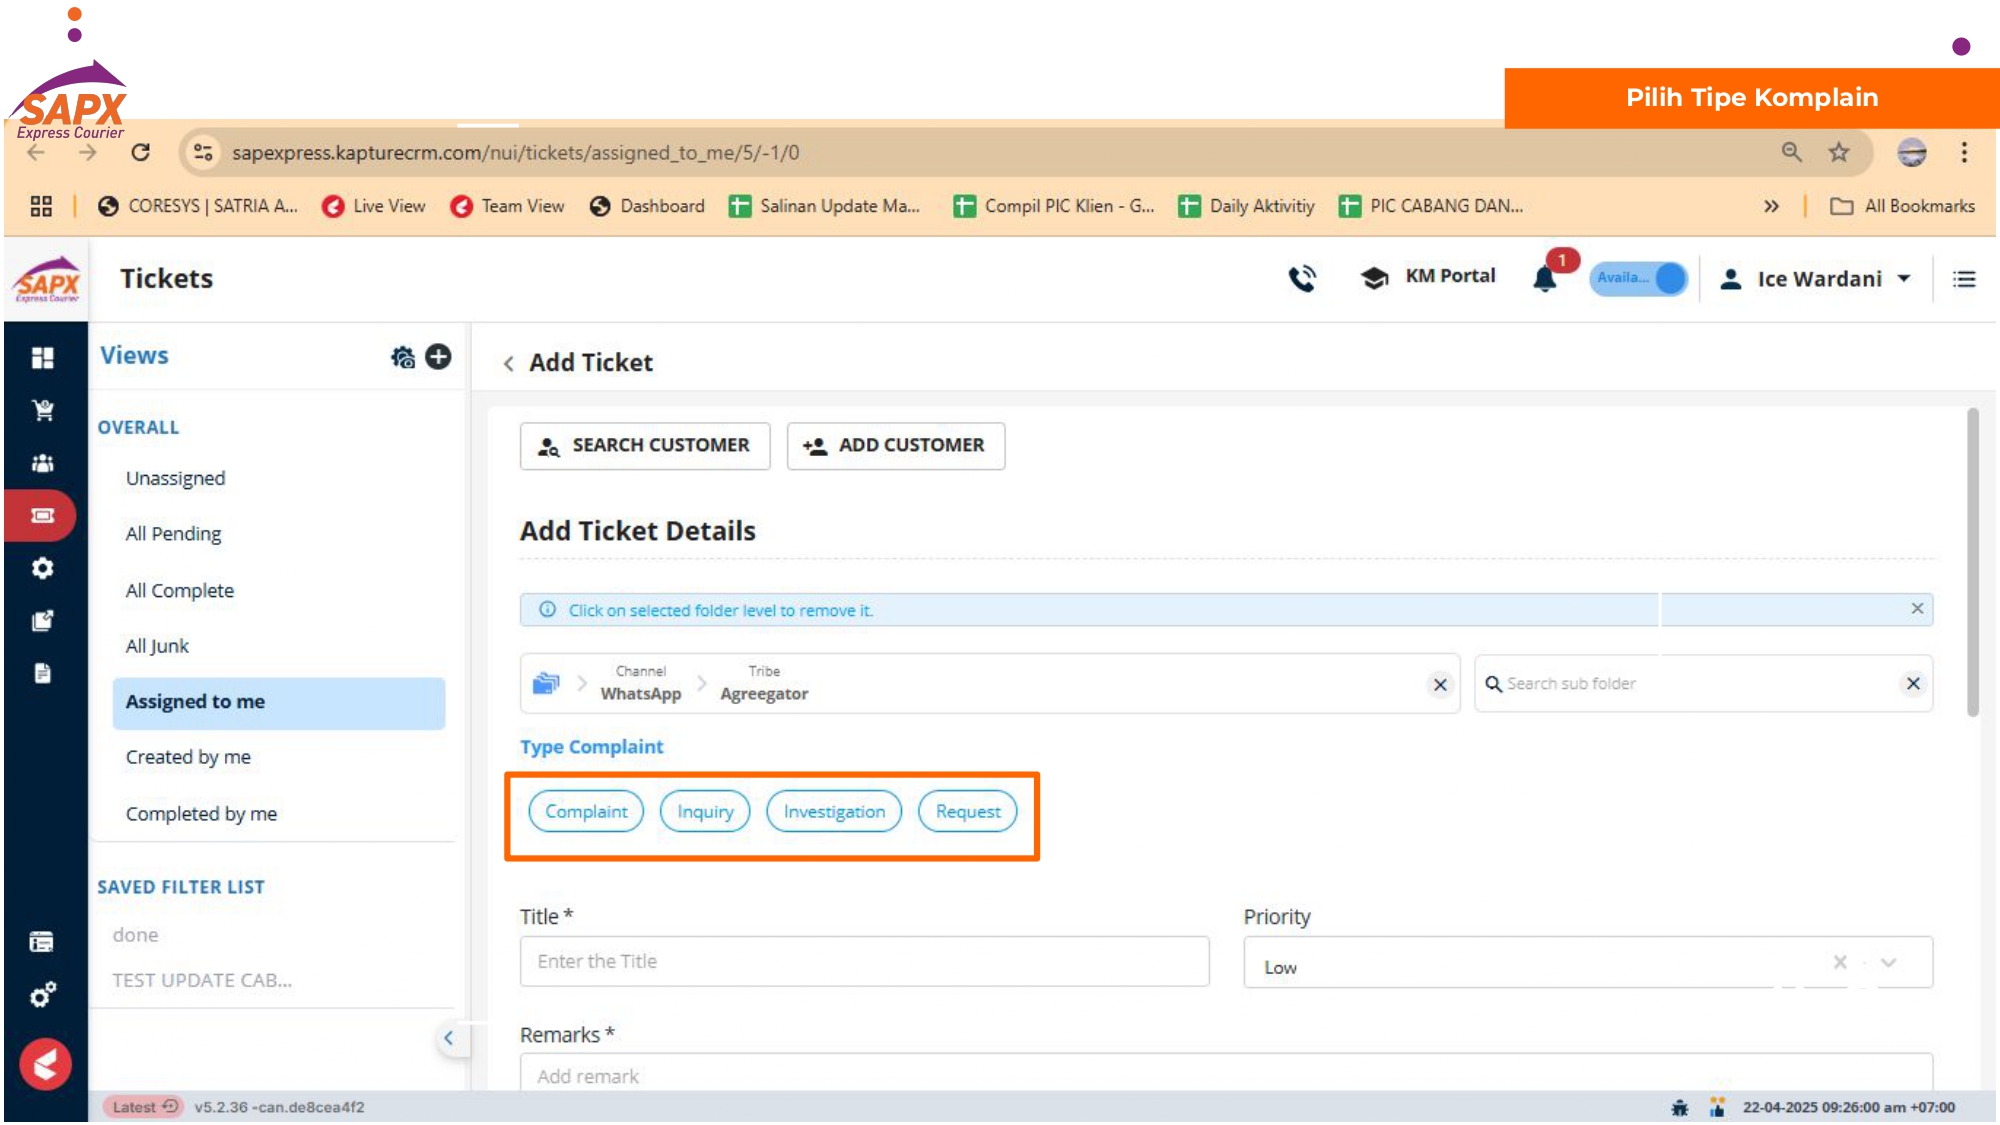Screen dimensions: 2000x1125
Task: Open the Team View bookmark
Action: click(508, 206)
